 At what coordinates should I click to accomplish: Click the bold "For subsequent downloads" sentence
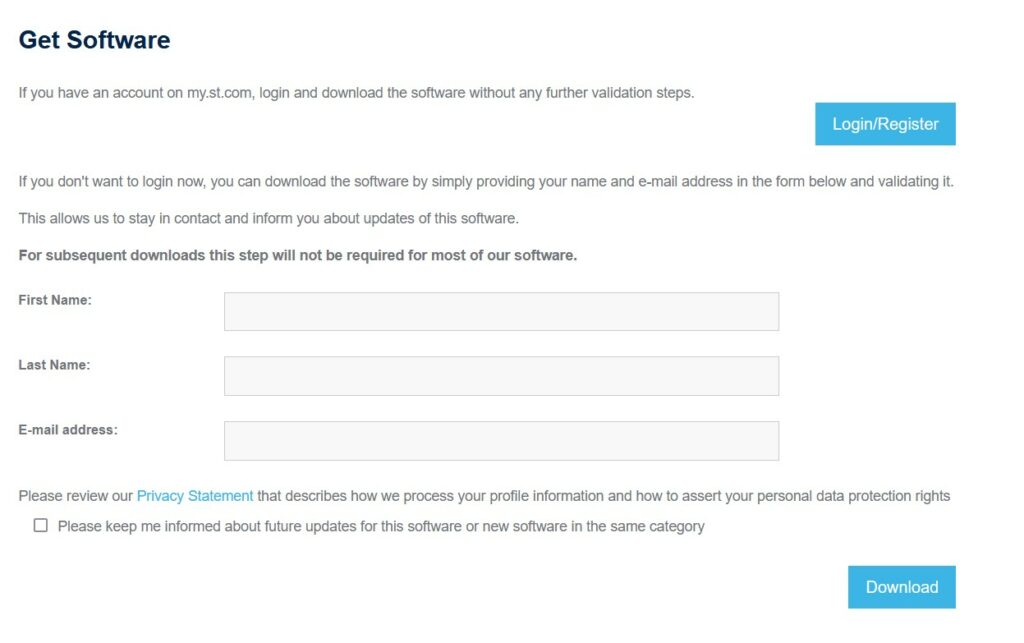point(298,255)
